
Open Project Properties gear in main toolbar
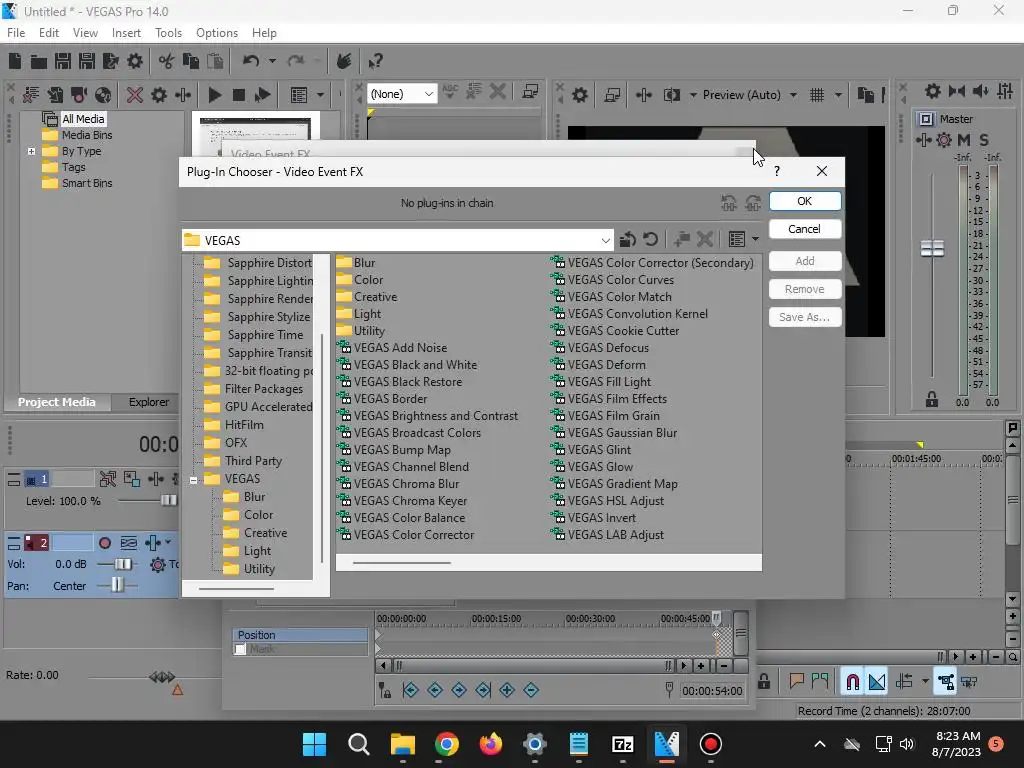tap(135, 61)
